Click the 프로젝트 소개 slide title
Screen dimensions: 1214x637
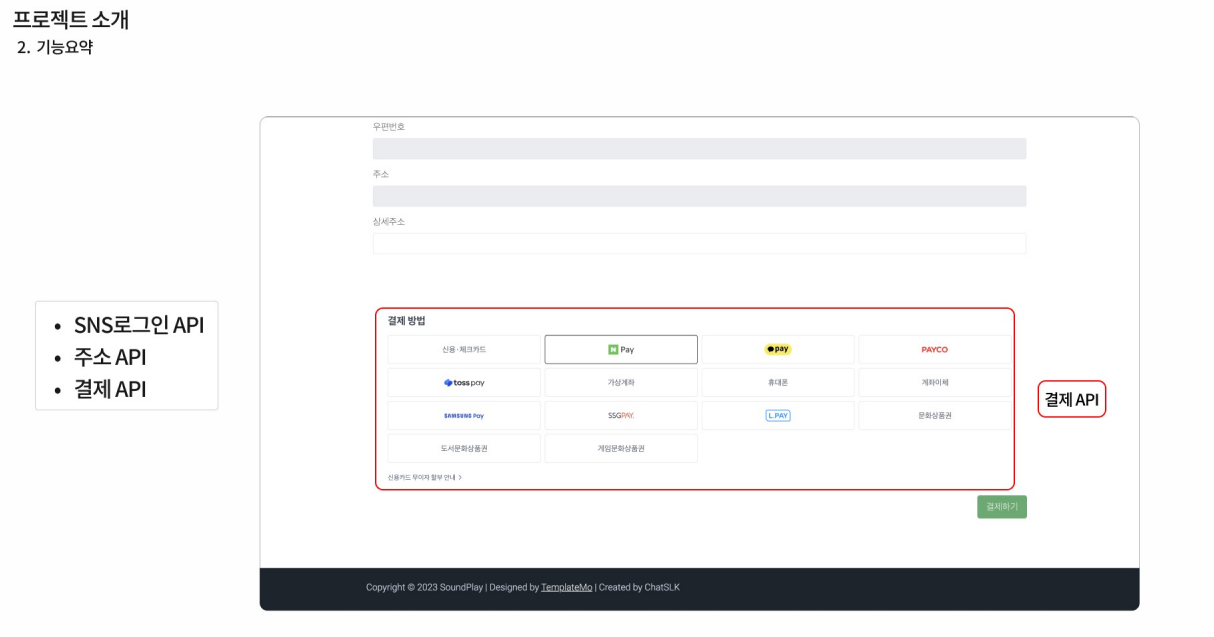click(x=71, y=19)
